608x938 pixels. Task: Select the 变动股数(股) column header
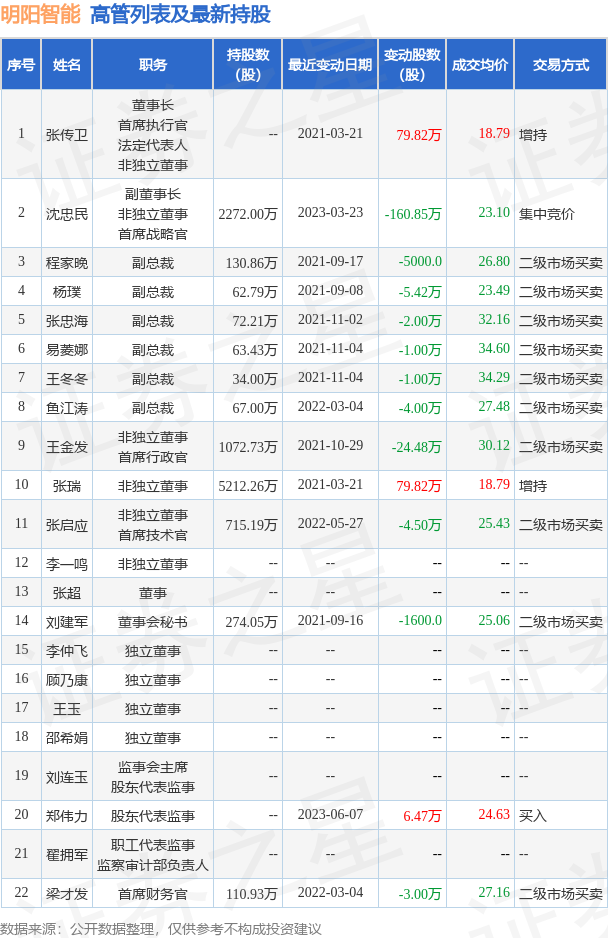[x=412, y=65]
